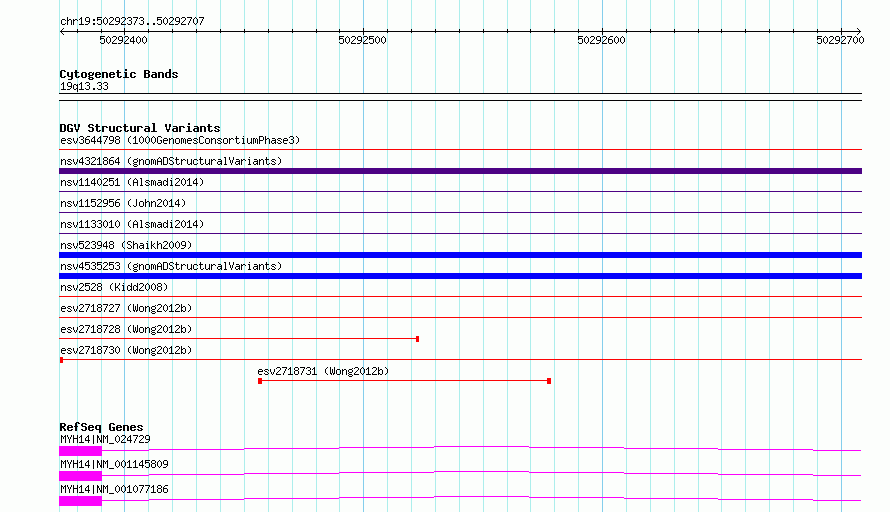Open the DGV Structural Variants track title
The image size is (890, 512).
pos(140,128)
